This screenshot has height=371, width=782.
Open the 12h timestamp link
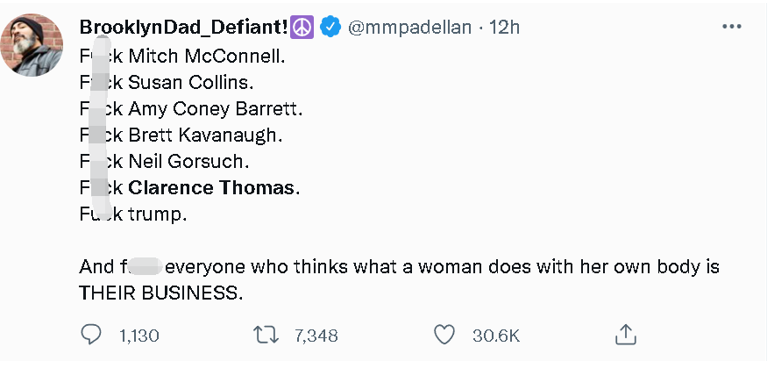point(504,27)
